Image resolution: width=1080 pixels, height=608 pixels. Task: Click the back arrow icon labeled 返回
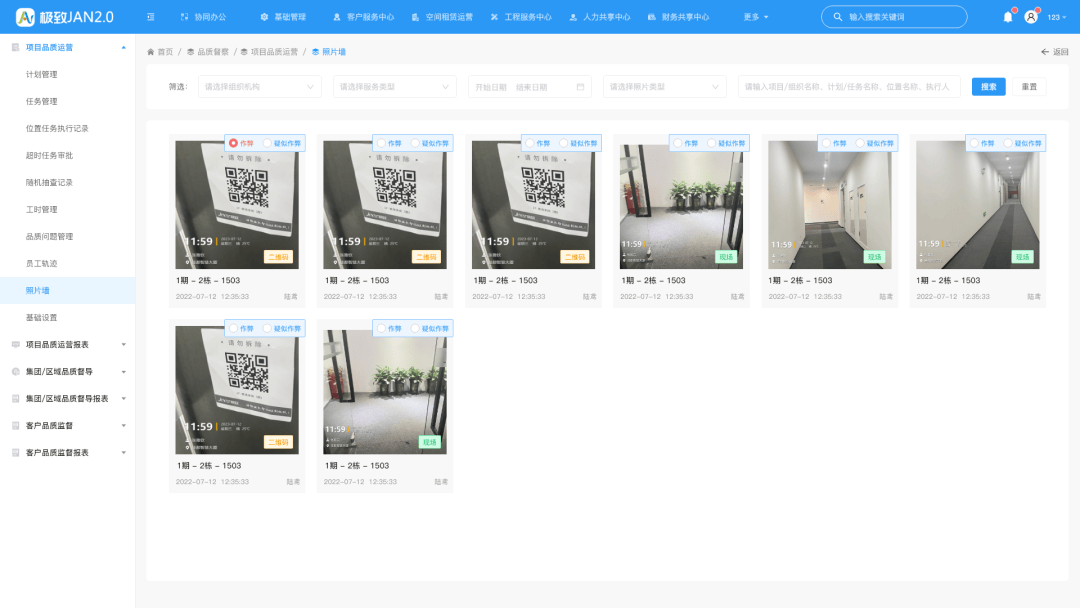point(1045,52)
